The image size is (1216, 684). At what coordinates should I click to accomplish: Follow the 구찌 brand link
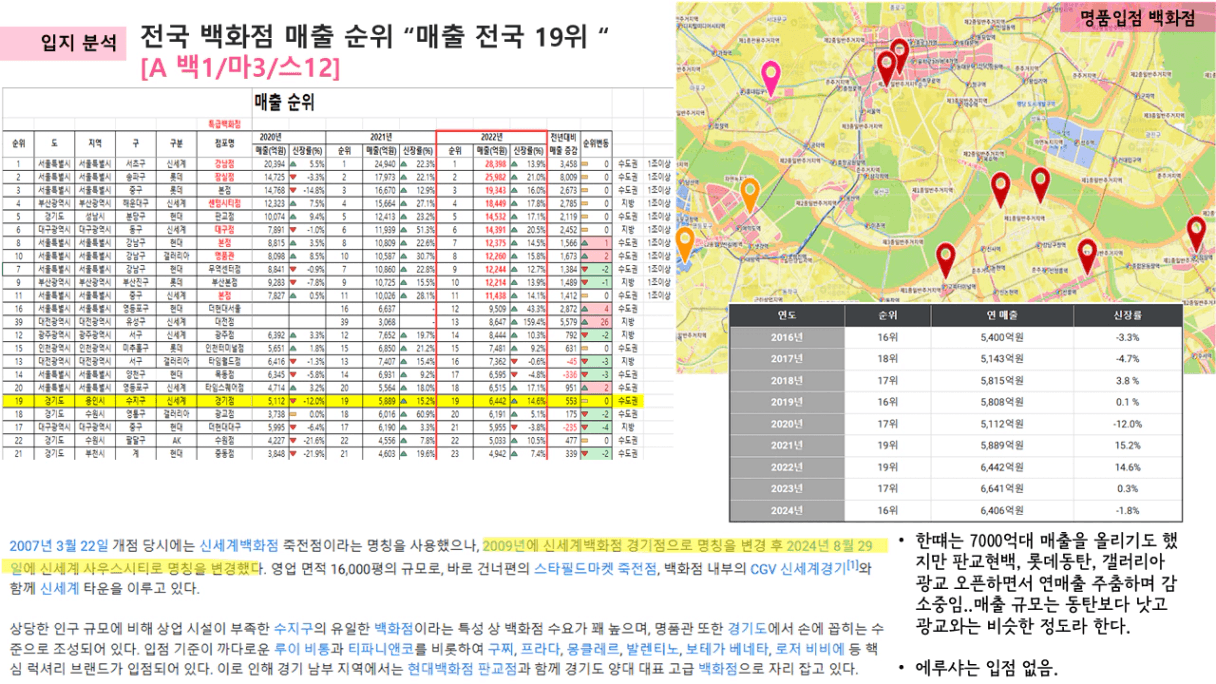pyautogui.click(x=502, y=647)
